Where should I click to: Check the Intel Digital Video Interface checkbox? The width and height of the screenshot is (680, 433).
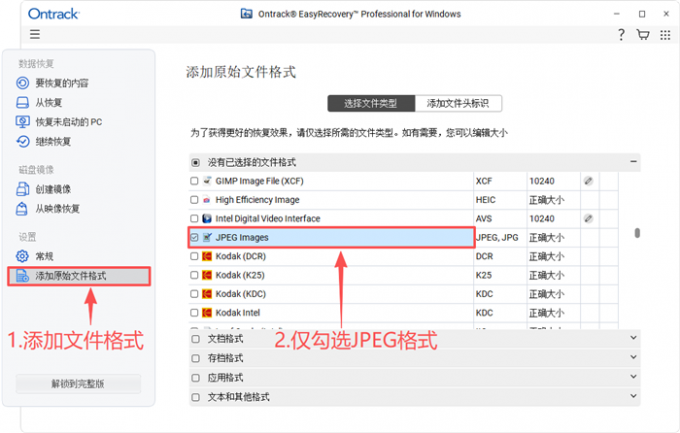point(194,218)
